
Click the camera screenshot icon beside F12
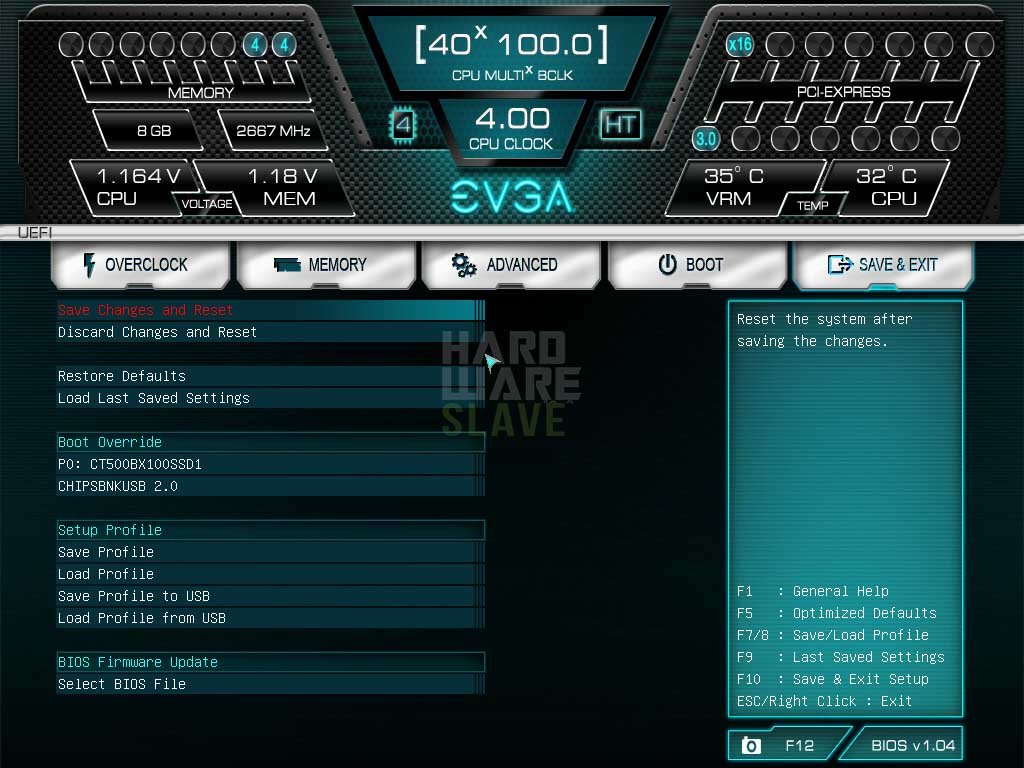751,745
